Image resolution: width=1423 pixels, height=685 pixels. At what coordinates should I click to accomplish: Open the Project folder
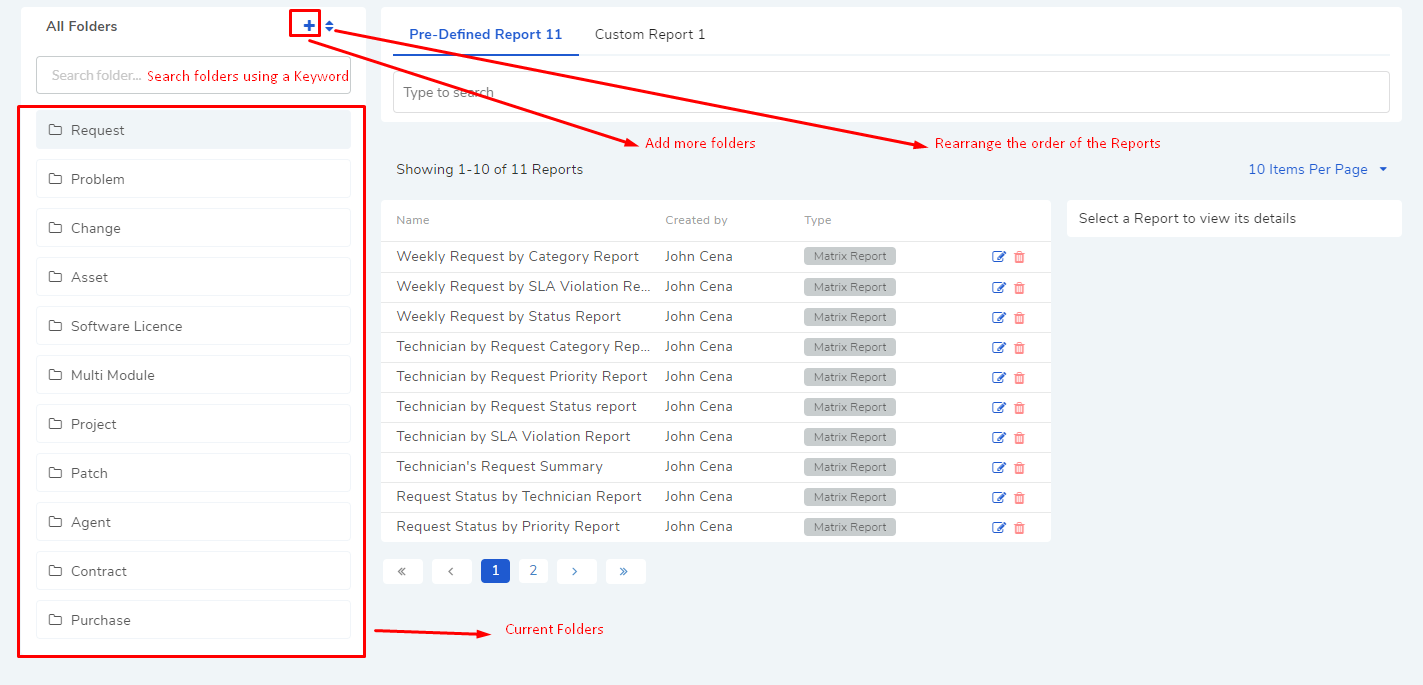point(193,424)
